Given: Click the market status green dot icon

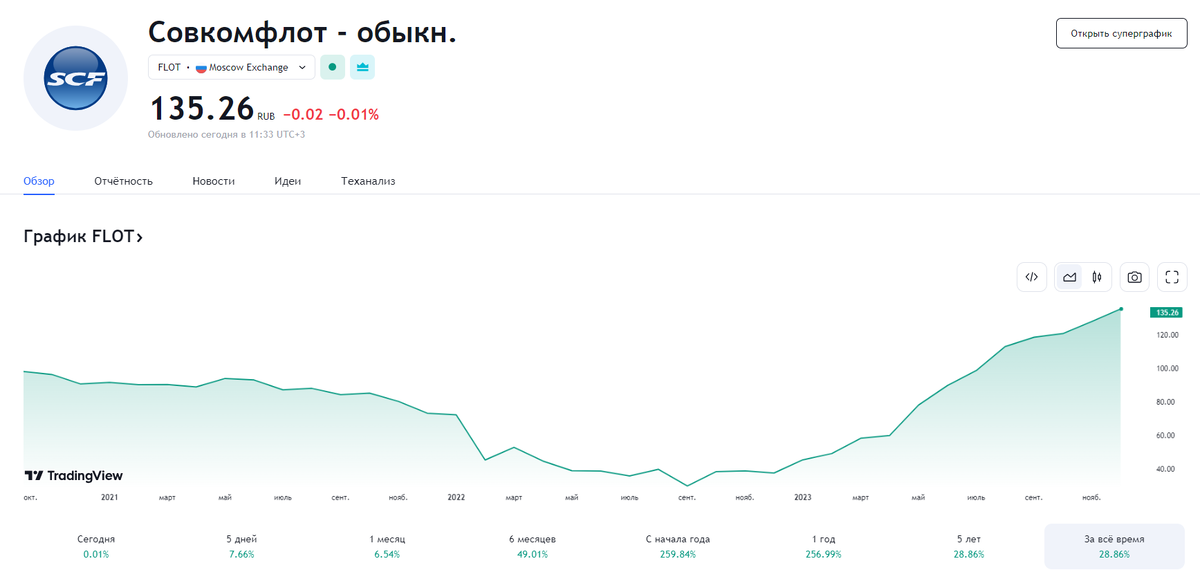Looking at the screenshot, I should (332, 67).
